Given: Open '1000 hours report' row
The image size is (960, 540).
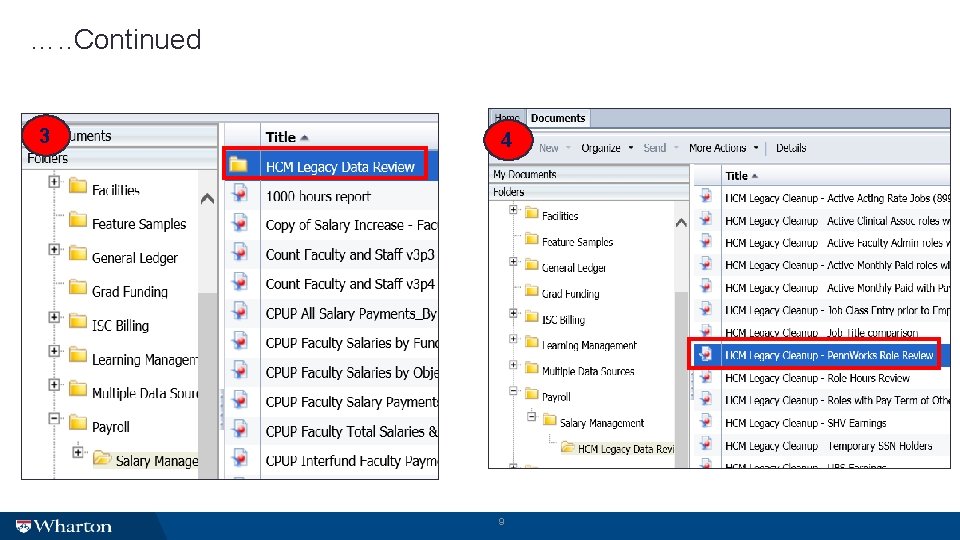Looking at the screenshot, I should (331, 196).
